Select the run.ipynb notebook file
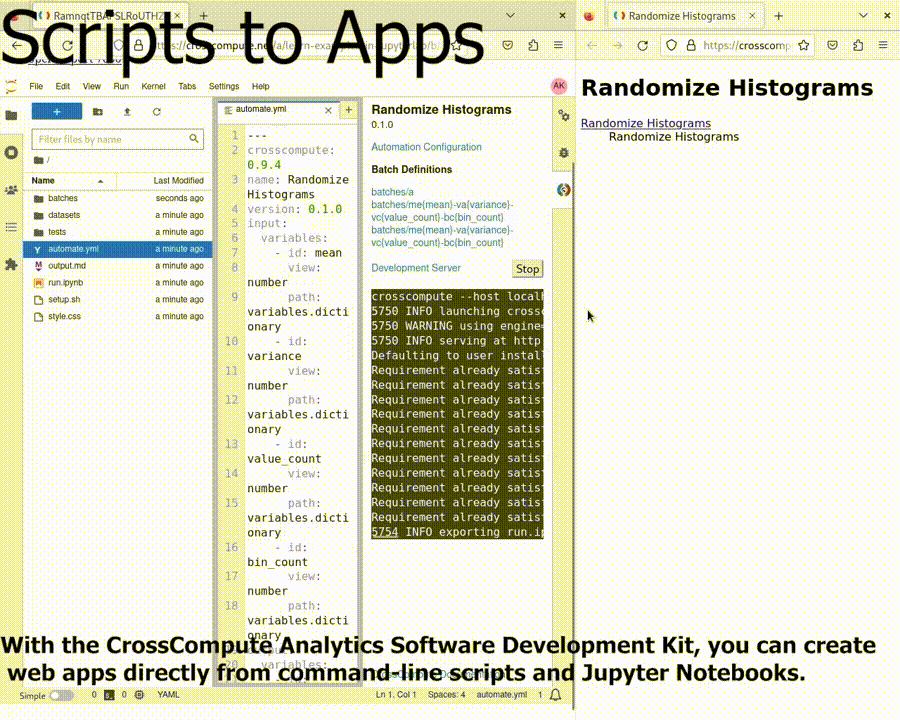 [119, 282]
